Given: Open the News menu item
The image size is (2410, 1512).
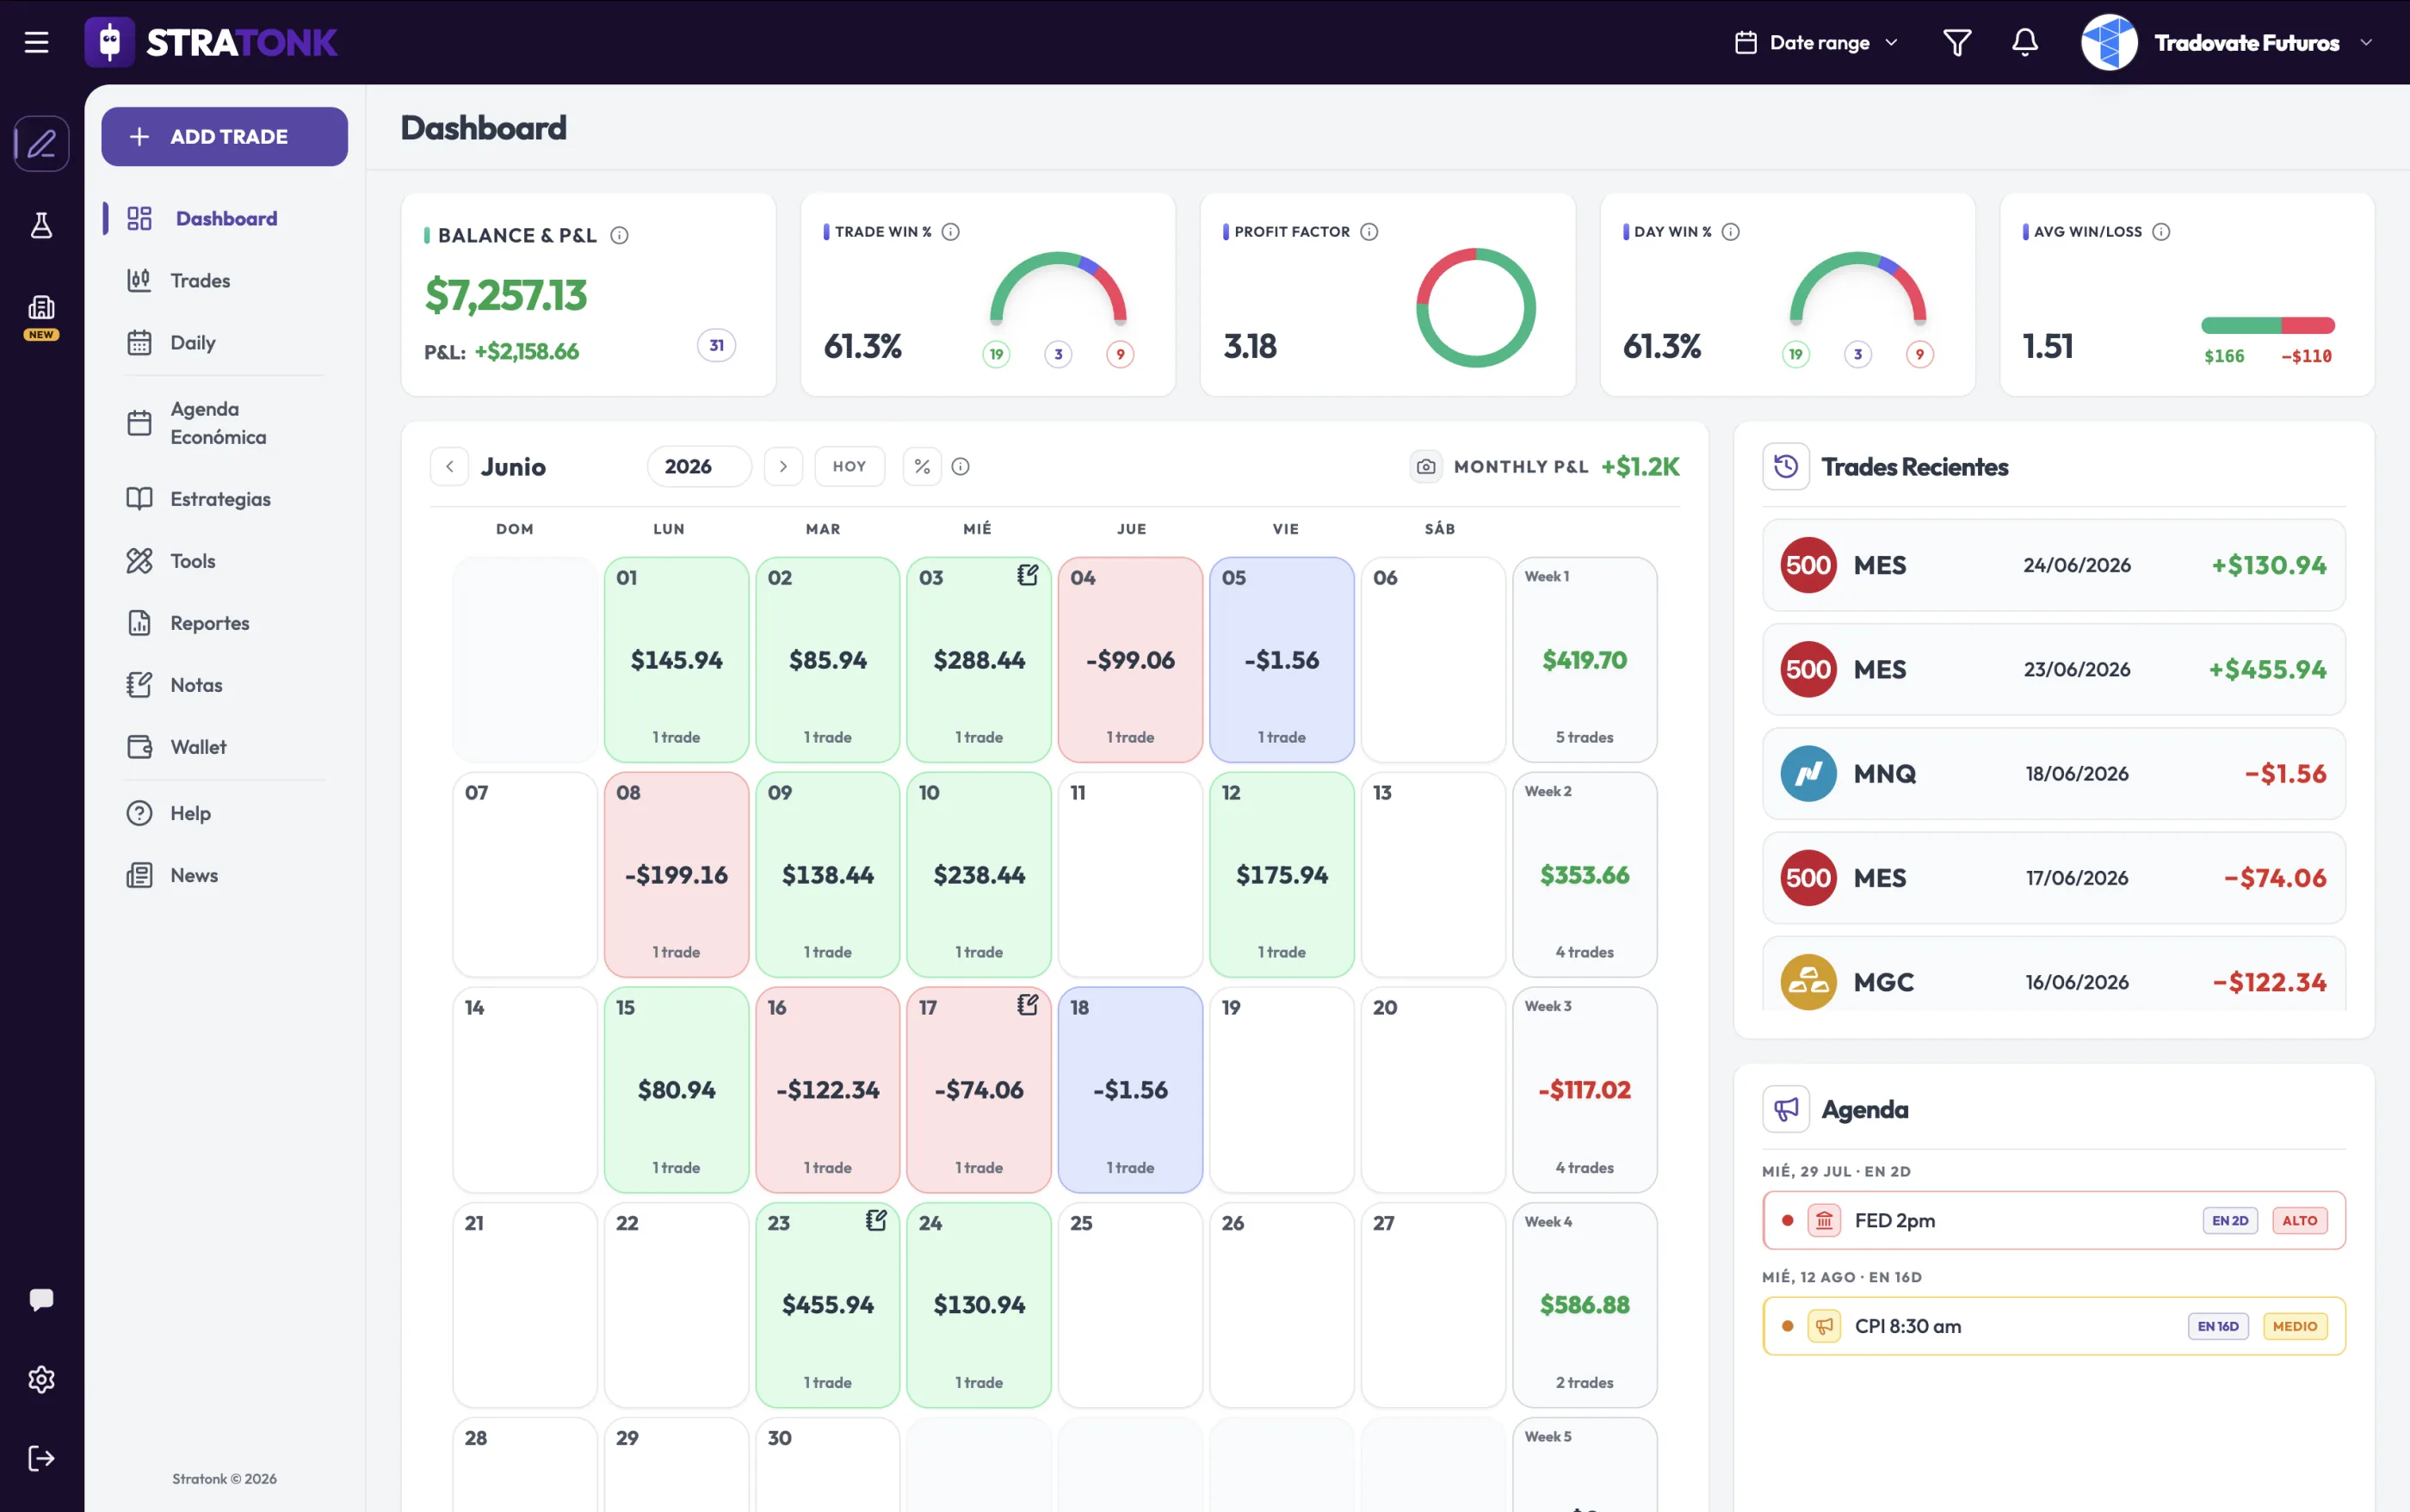Looking at the screenshot, I should point(225,875).
